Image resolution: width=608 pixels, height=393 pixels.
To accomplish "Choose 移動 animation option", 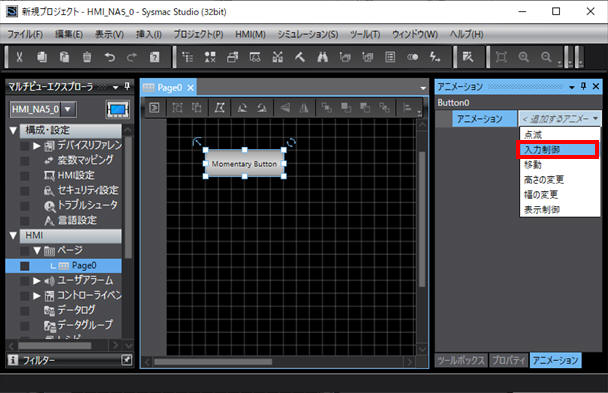I will (560, 165).
